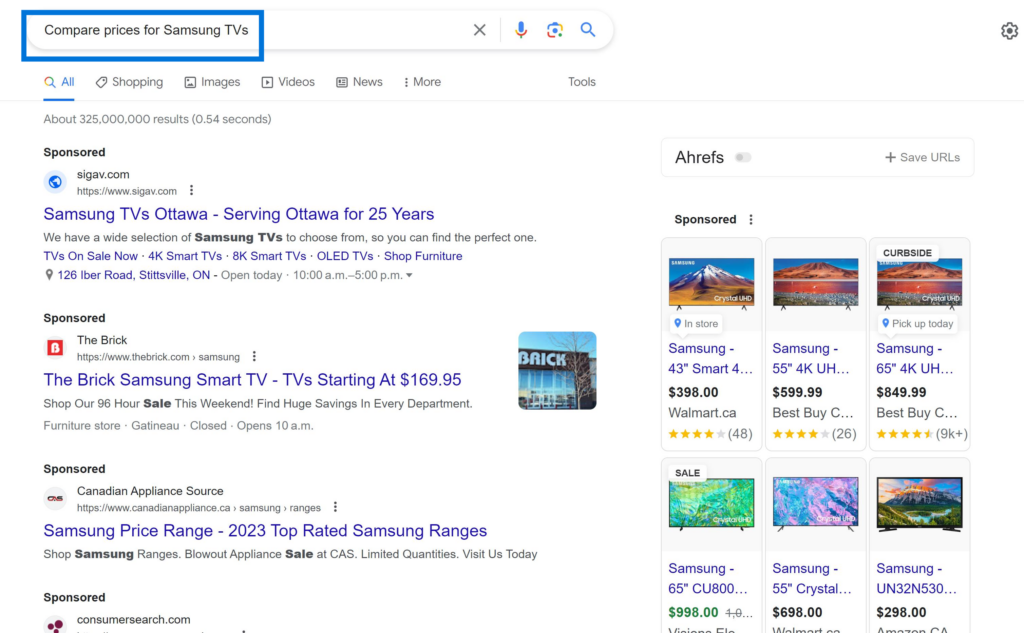1024x633 pixels.
Task: Click the location pin beside 126 Iber Road
Action: click(47, 274)
